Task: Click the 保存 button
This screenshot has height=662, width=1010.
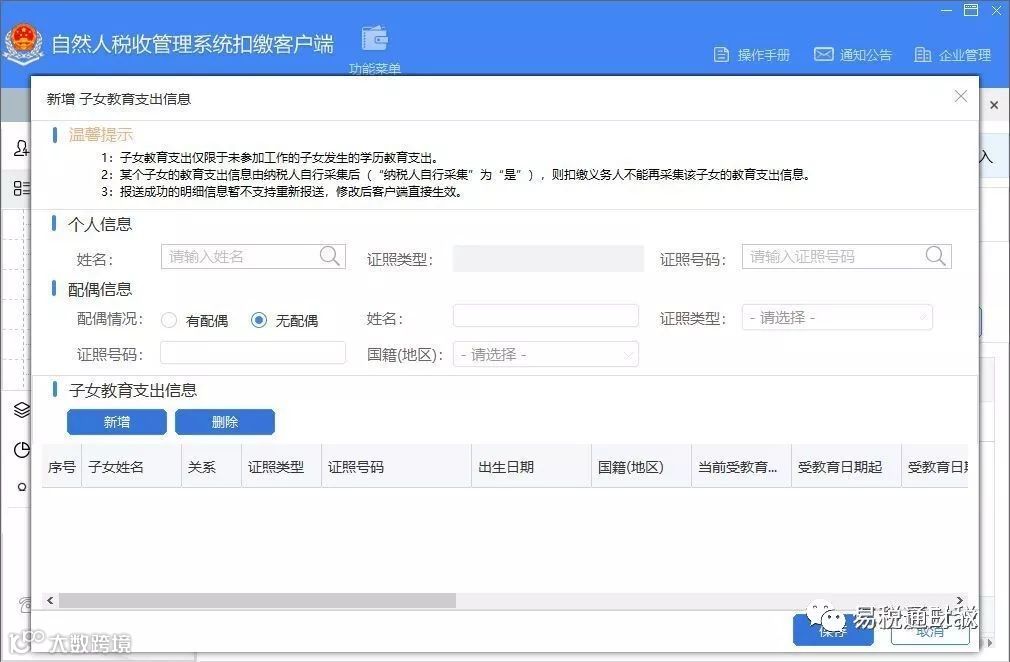Action: (833, 630)
